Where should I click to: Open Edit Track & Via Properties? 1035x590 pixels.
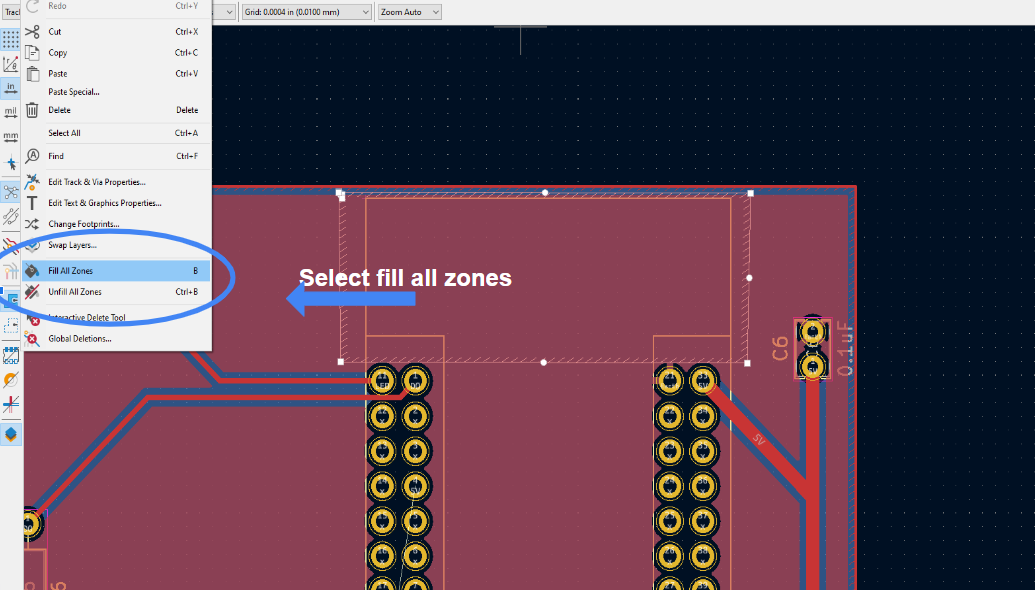click(117, 182)
